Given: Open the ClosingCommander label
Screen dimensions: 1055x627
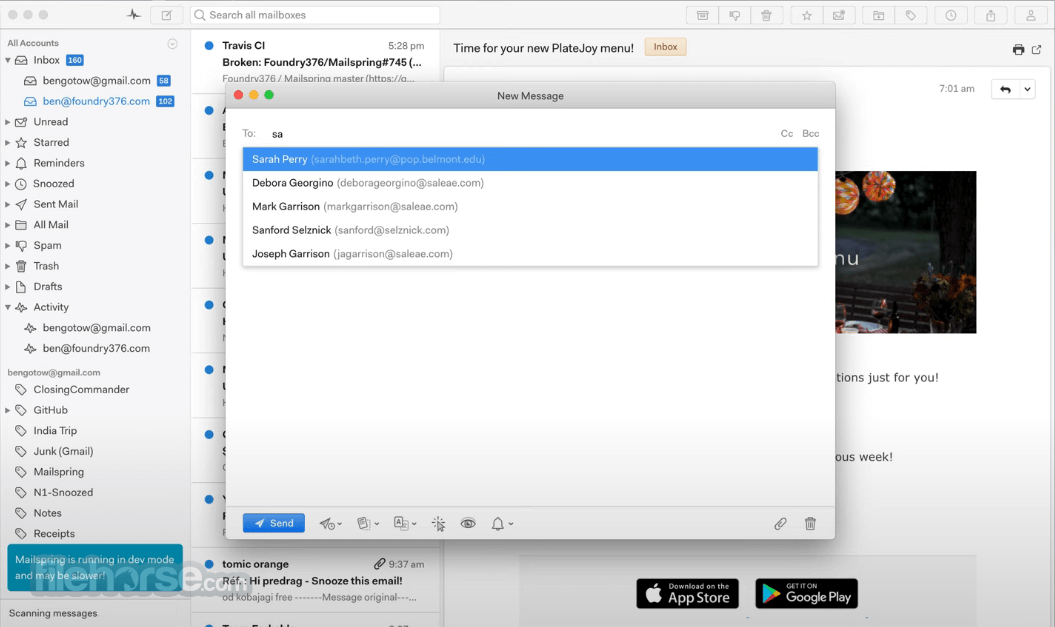Looking at the screenshot, I should (x=81, y=390).
